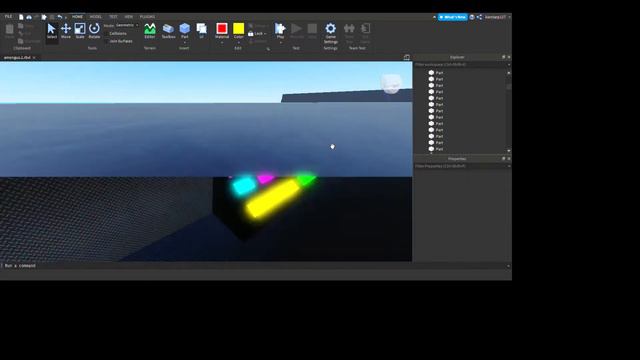Open the UI insert tool
The width and height of the screenshot is (640, 360).
pyautogui.click(x=202, y=31)
